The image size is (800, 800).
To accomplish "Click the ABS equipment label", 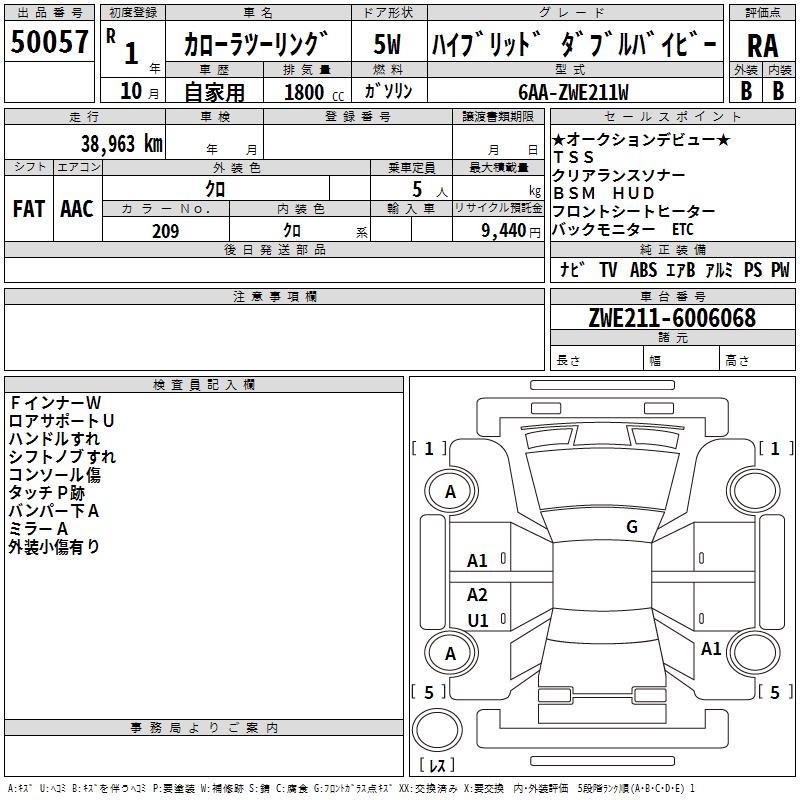I will pos(644,270).
